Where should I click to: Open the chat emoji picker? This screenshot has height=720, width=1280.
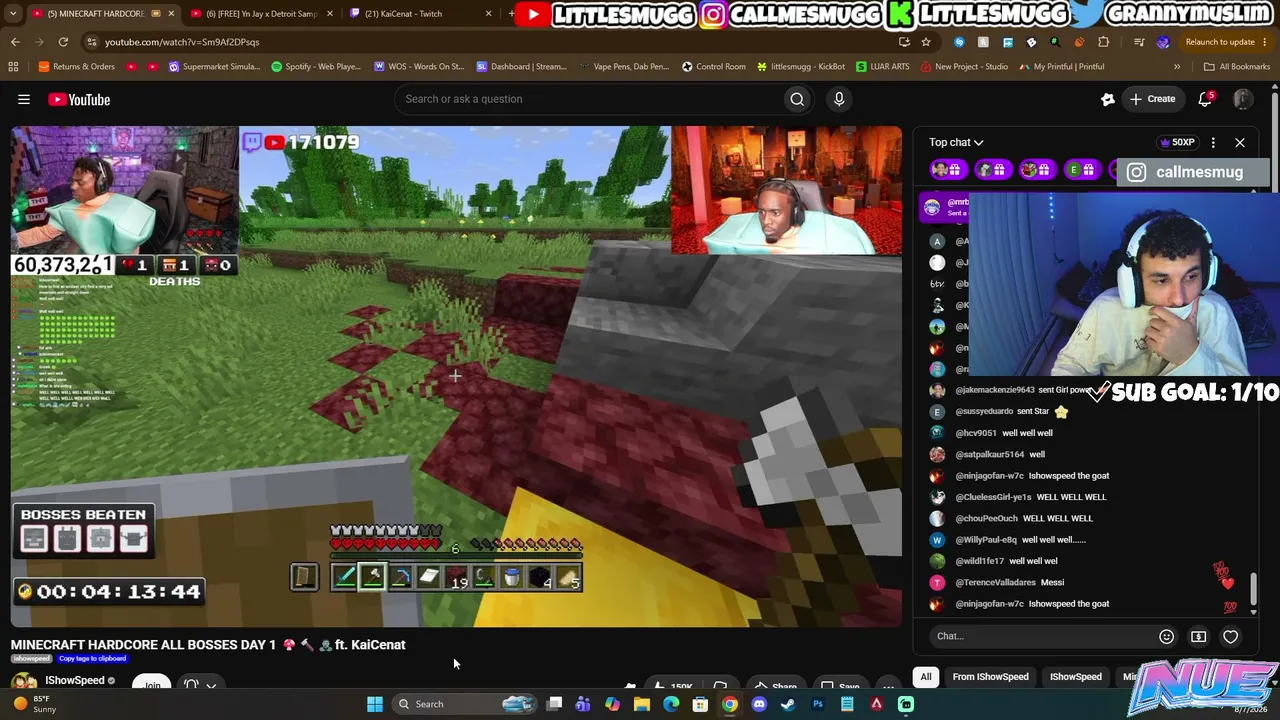tap(1166, 636)
